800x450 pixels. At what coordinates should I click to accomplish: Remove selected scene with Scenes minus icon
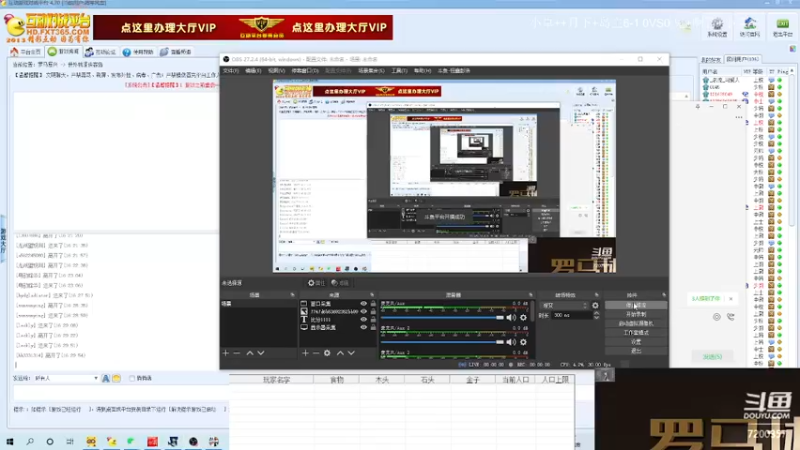coord(237,353)
